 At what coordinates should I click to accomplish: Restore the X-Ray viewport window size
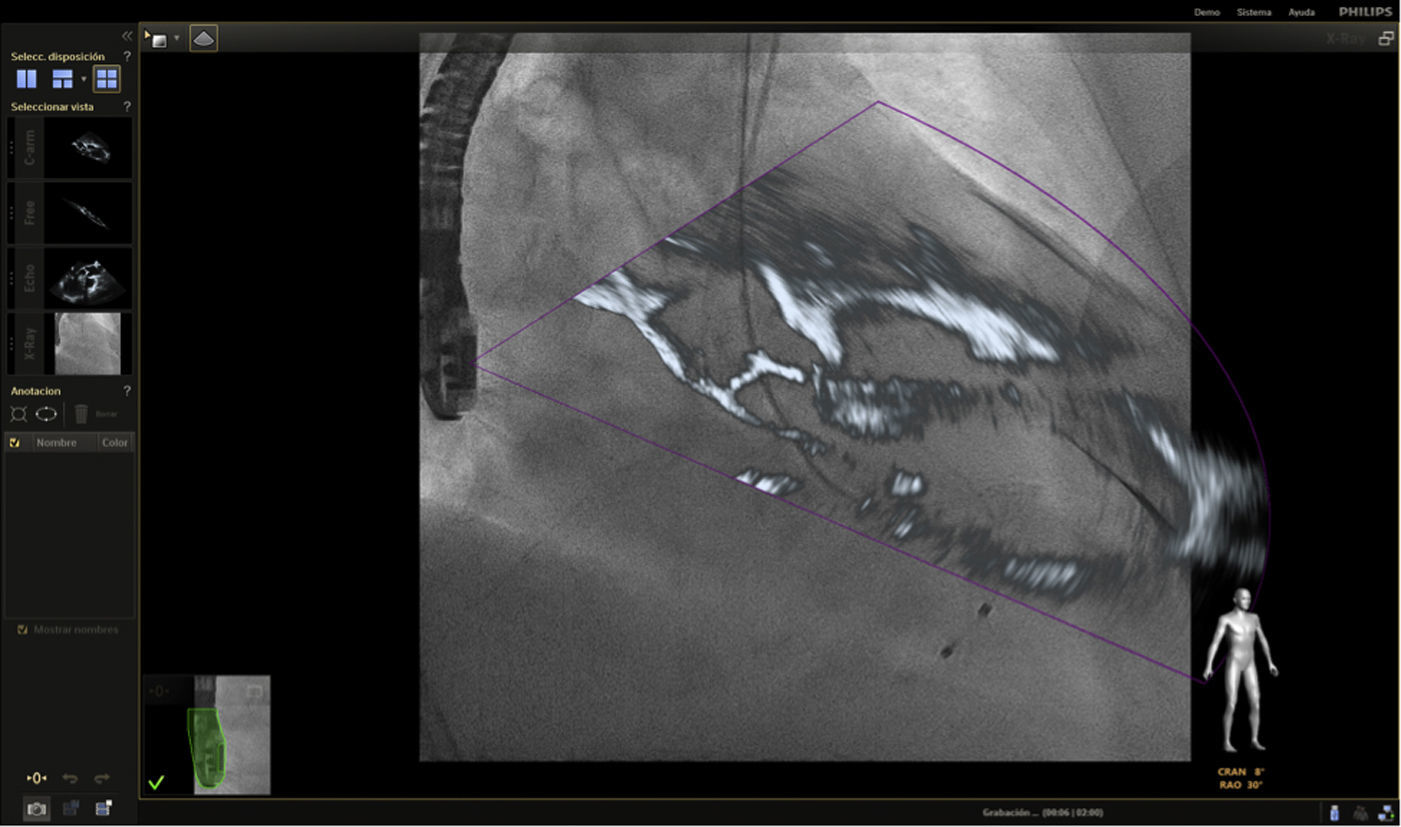[1386, 39]
